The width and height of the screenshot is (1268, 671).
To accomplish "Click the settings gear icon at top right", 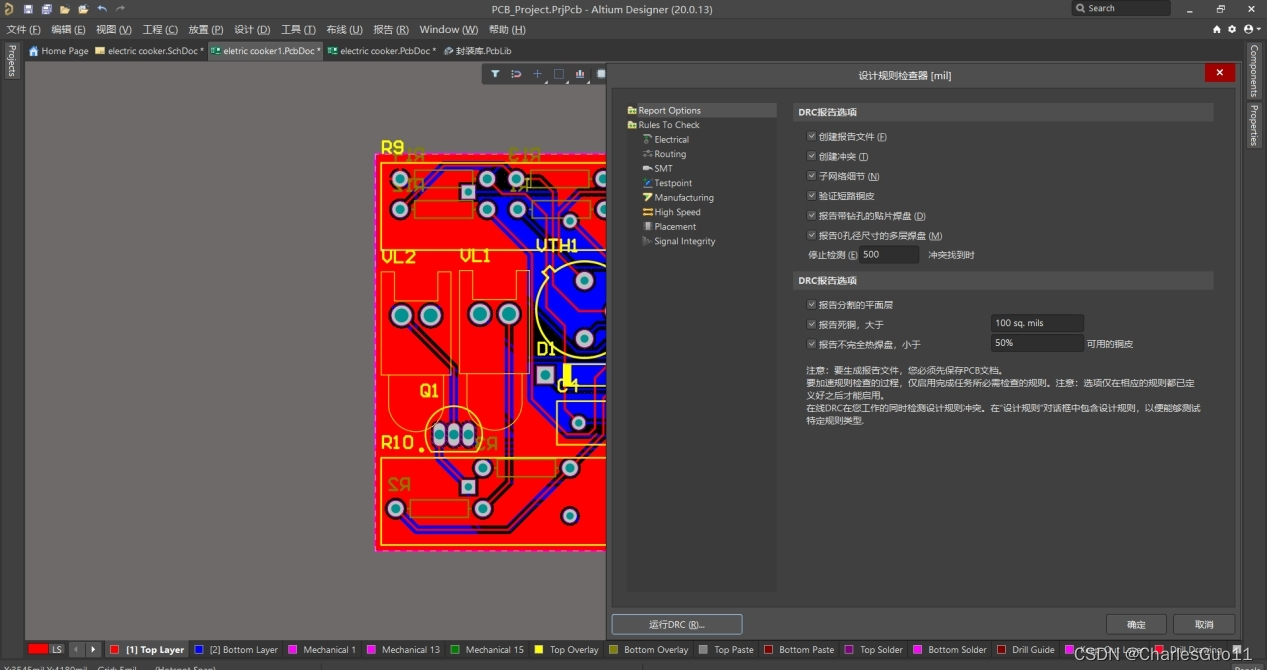I will coord(1232,29).
